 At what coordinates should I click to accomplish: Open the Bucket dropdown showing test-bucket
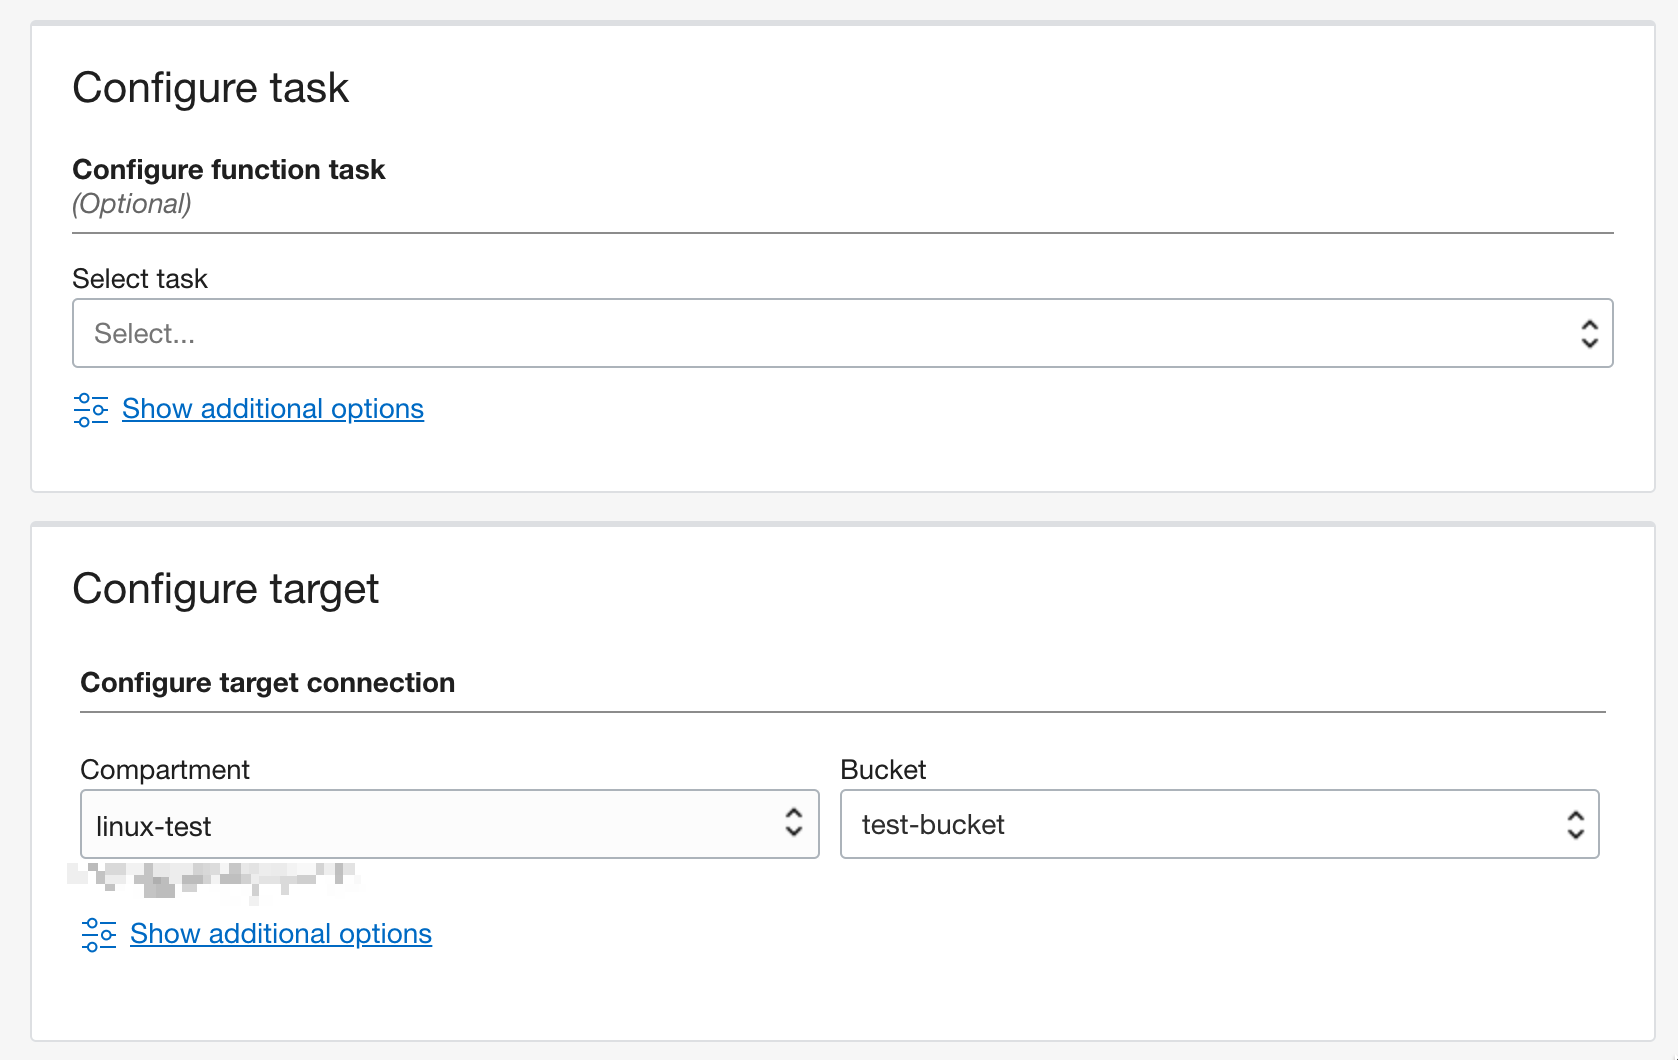[1220, 824]
